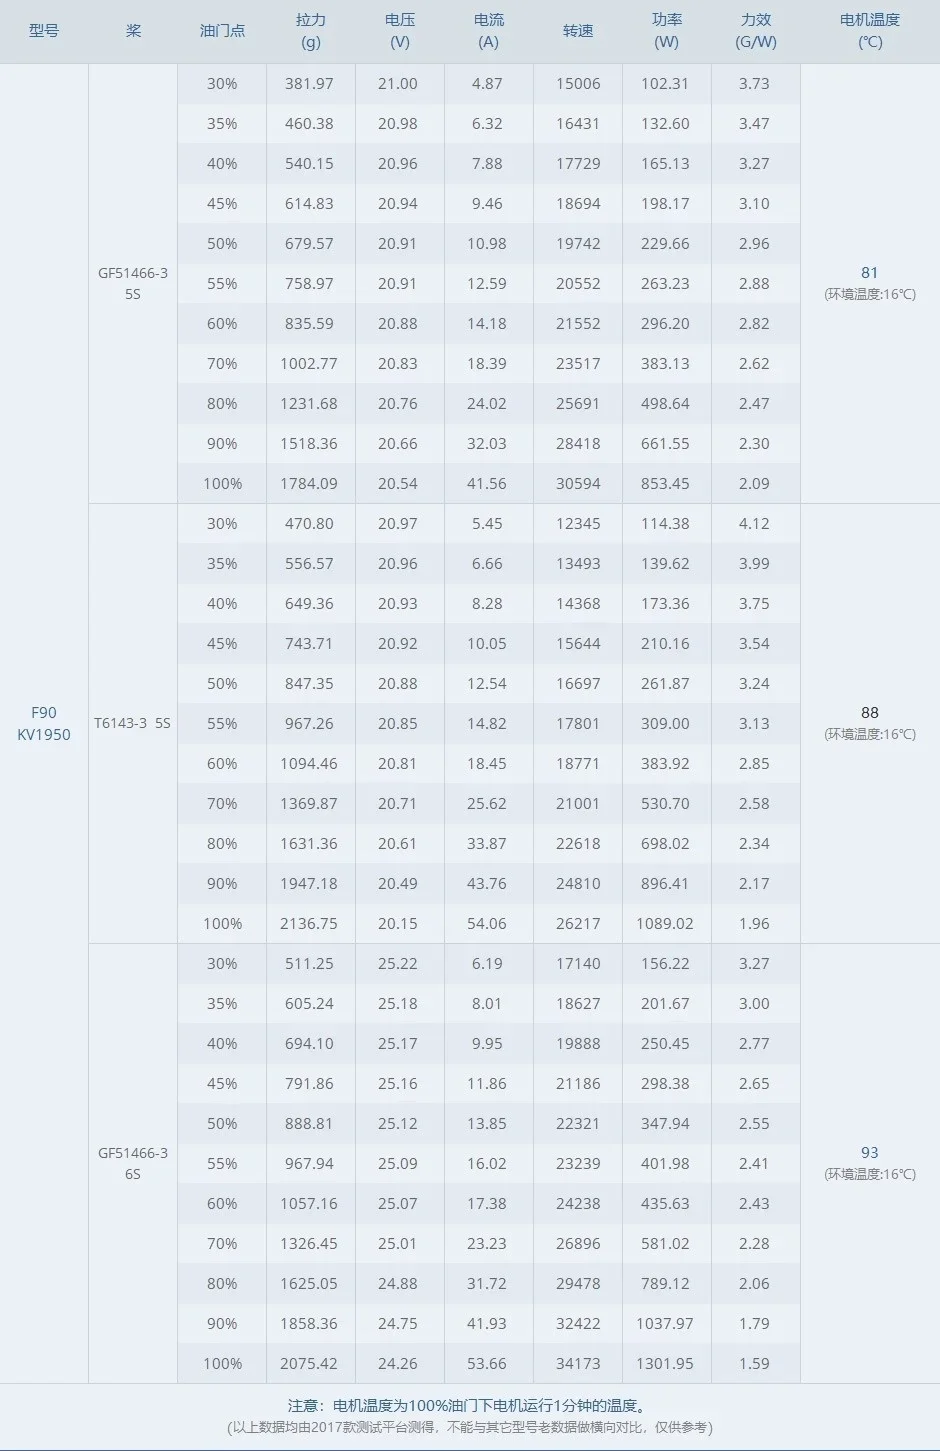Select the GF51466-3 6S propeller cell

click(x=133, y=1163)
